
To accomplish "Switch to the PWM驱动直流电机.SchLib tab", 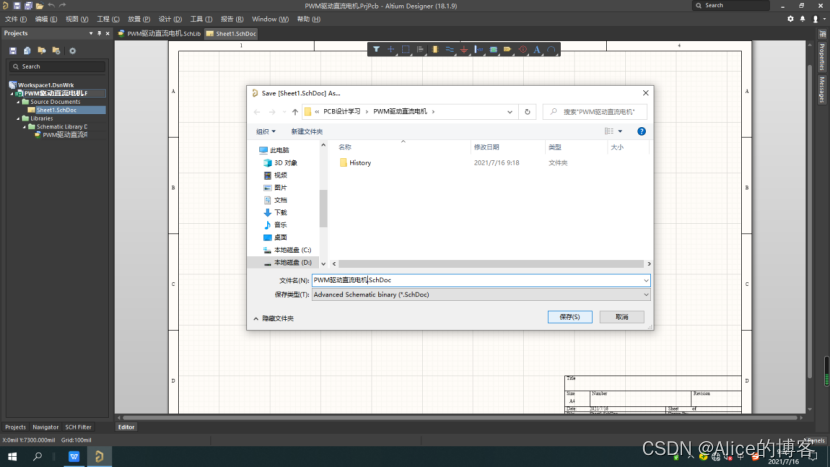I will [159, 33].
